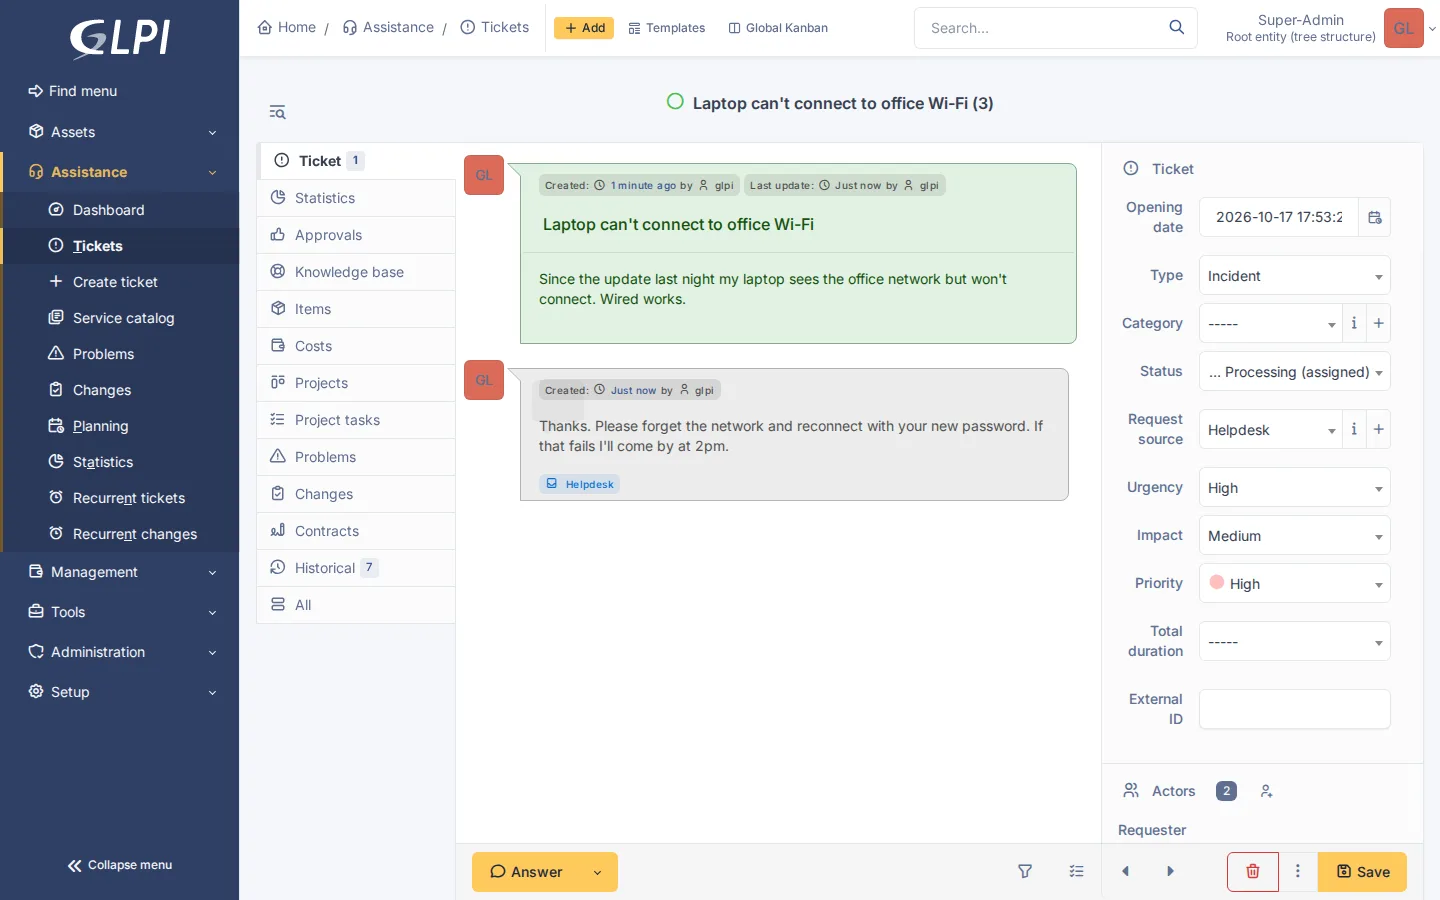The image size is (1440, 900).
Task: Click the Request source info icon
Action: (x=1354, y=429)
